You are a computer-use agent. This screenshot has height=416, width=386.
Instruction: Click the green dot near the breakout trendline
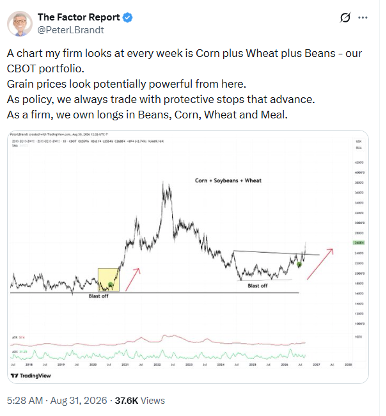coord(299,264)
